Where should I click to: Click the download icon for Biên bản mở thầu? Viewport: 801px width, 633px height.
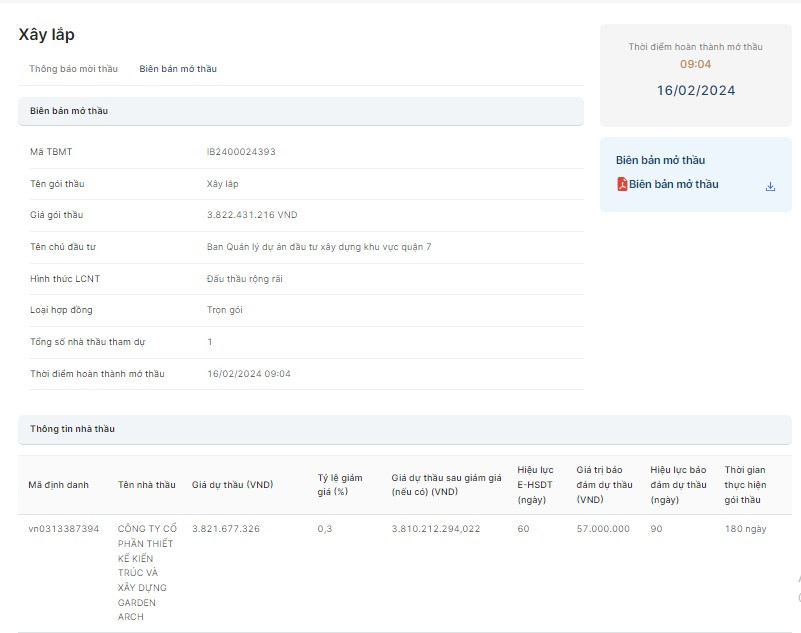pyautogui.click(x=770, y=186)
